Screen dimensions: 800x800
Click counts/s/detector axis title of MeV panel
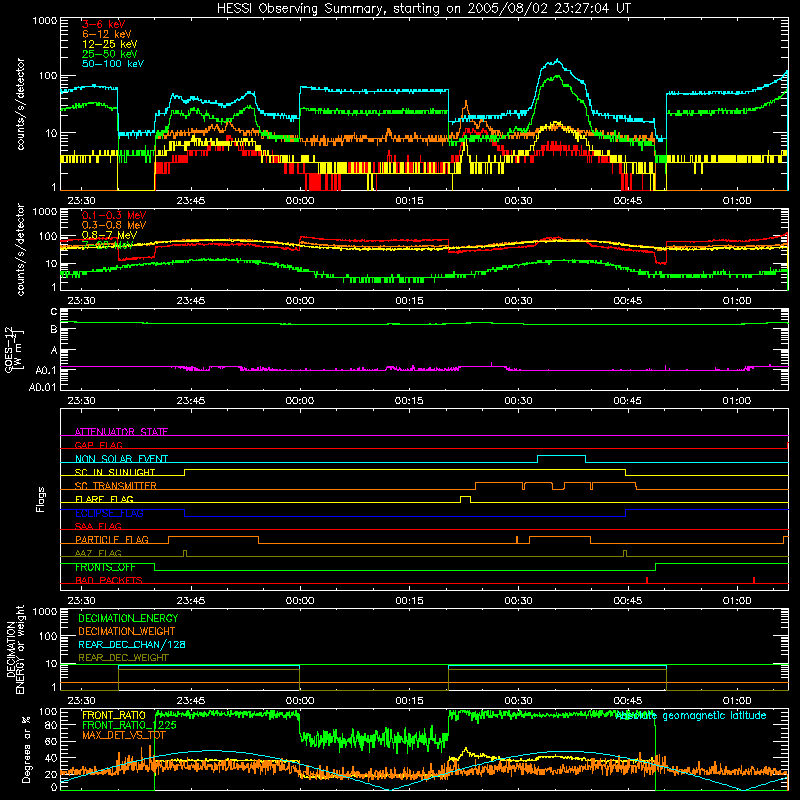point(20,249)
